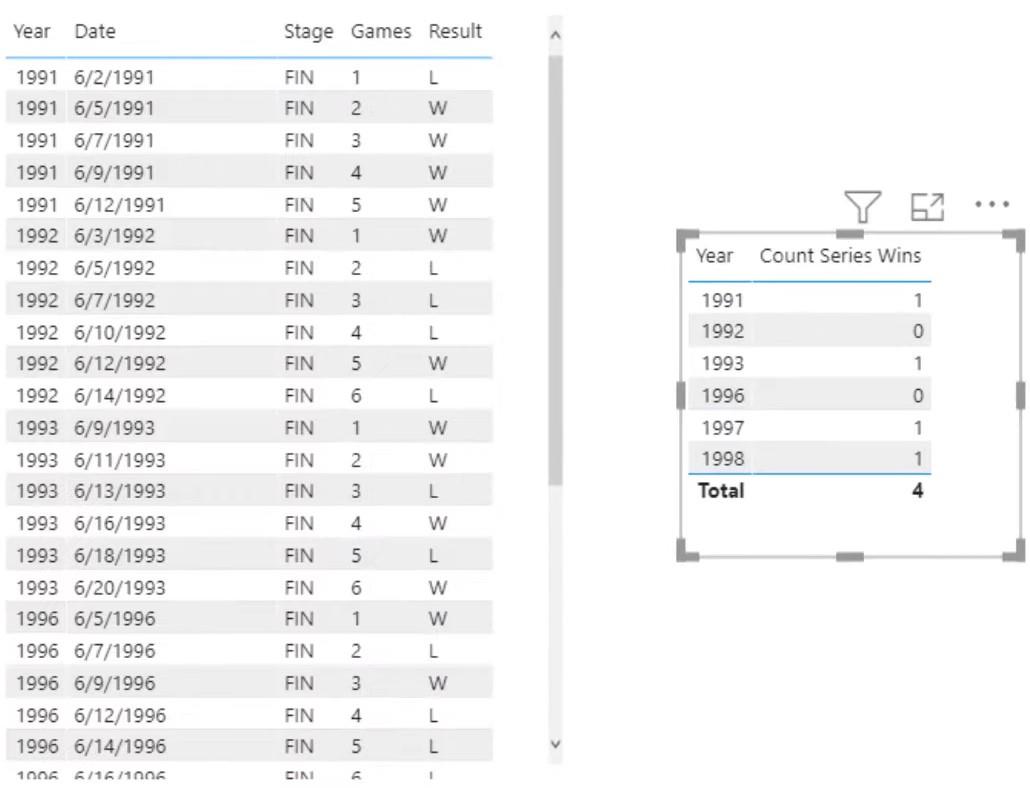
Task: Click the right-middle handle of the visual
Action: [x=1020, y=396]
